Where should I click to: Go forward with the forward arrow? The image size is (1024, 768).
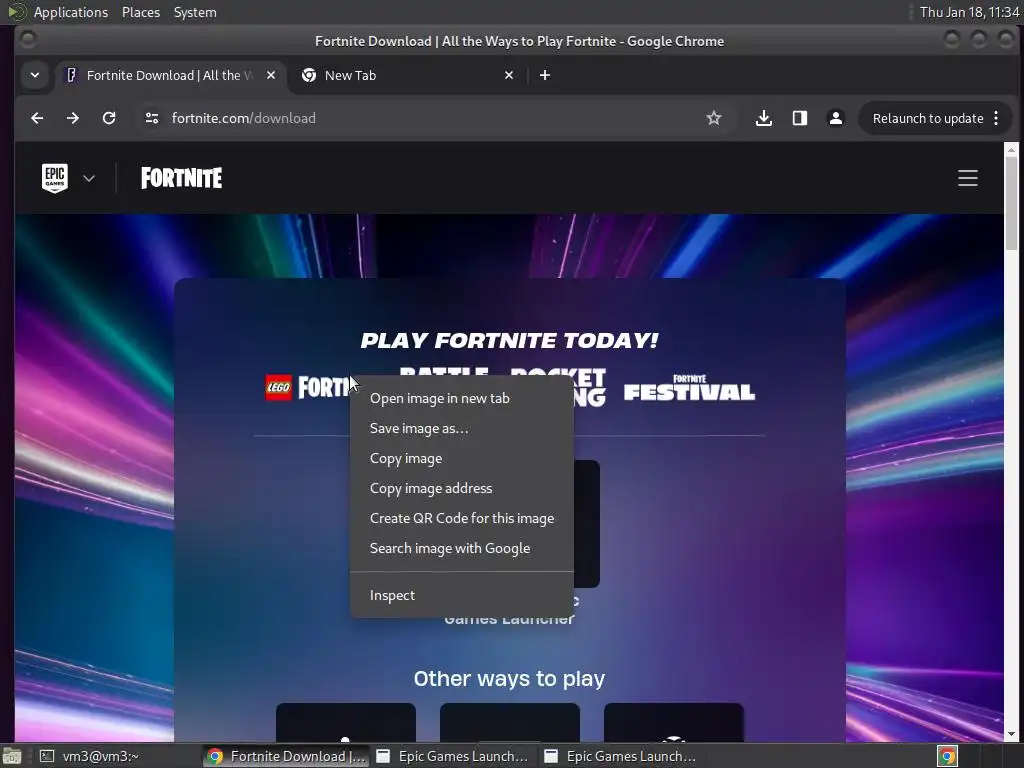pos(72,118)
